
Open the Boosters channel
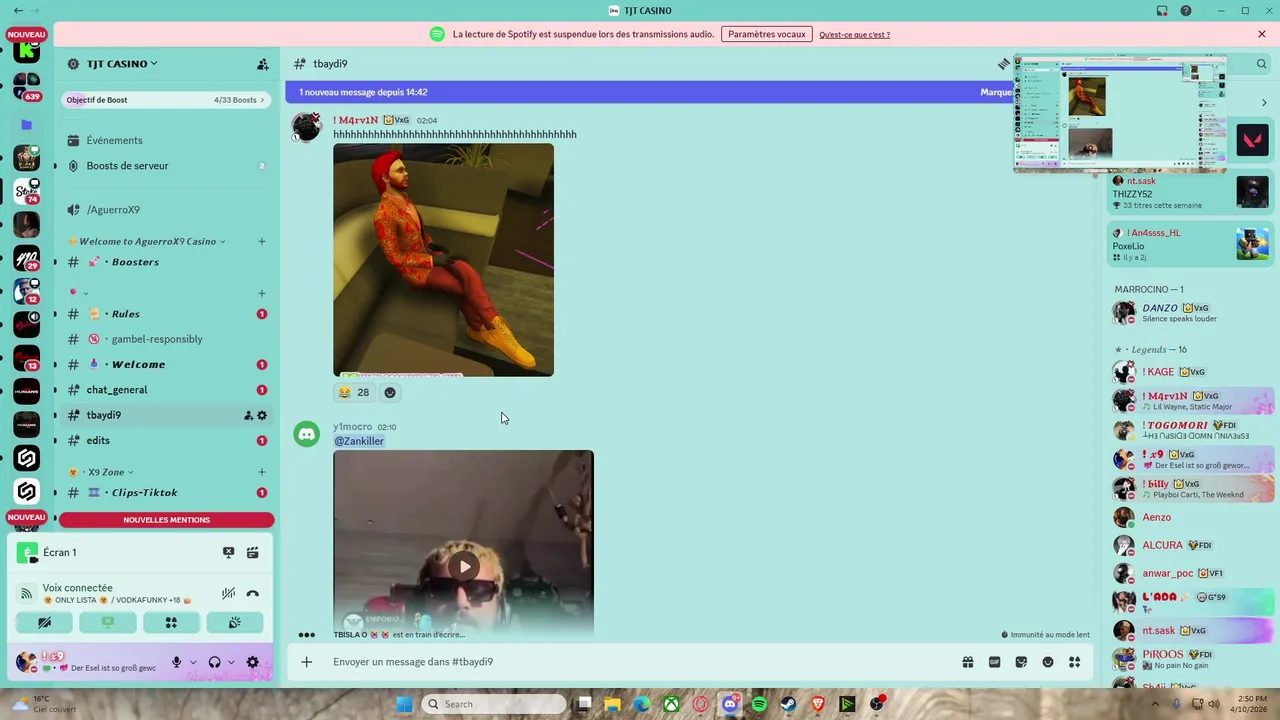(x=166, y=262)
